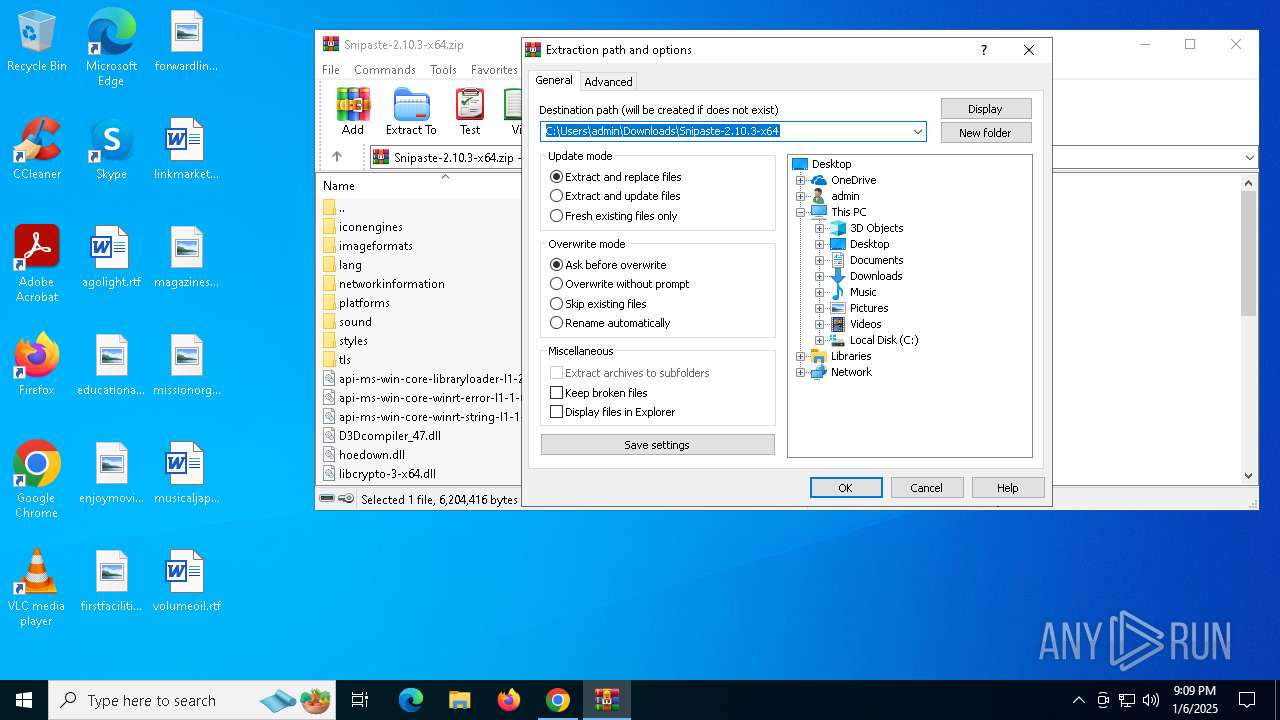
Task: Select Rename automatically option
Action: 610,323
